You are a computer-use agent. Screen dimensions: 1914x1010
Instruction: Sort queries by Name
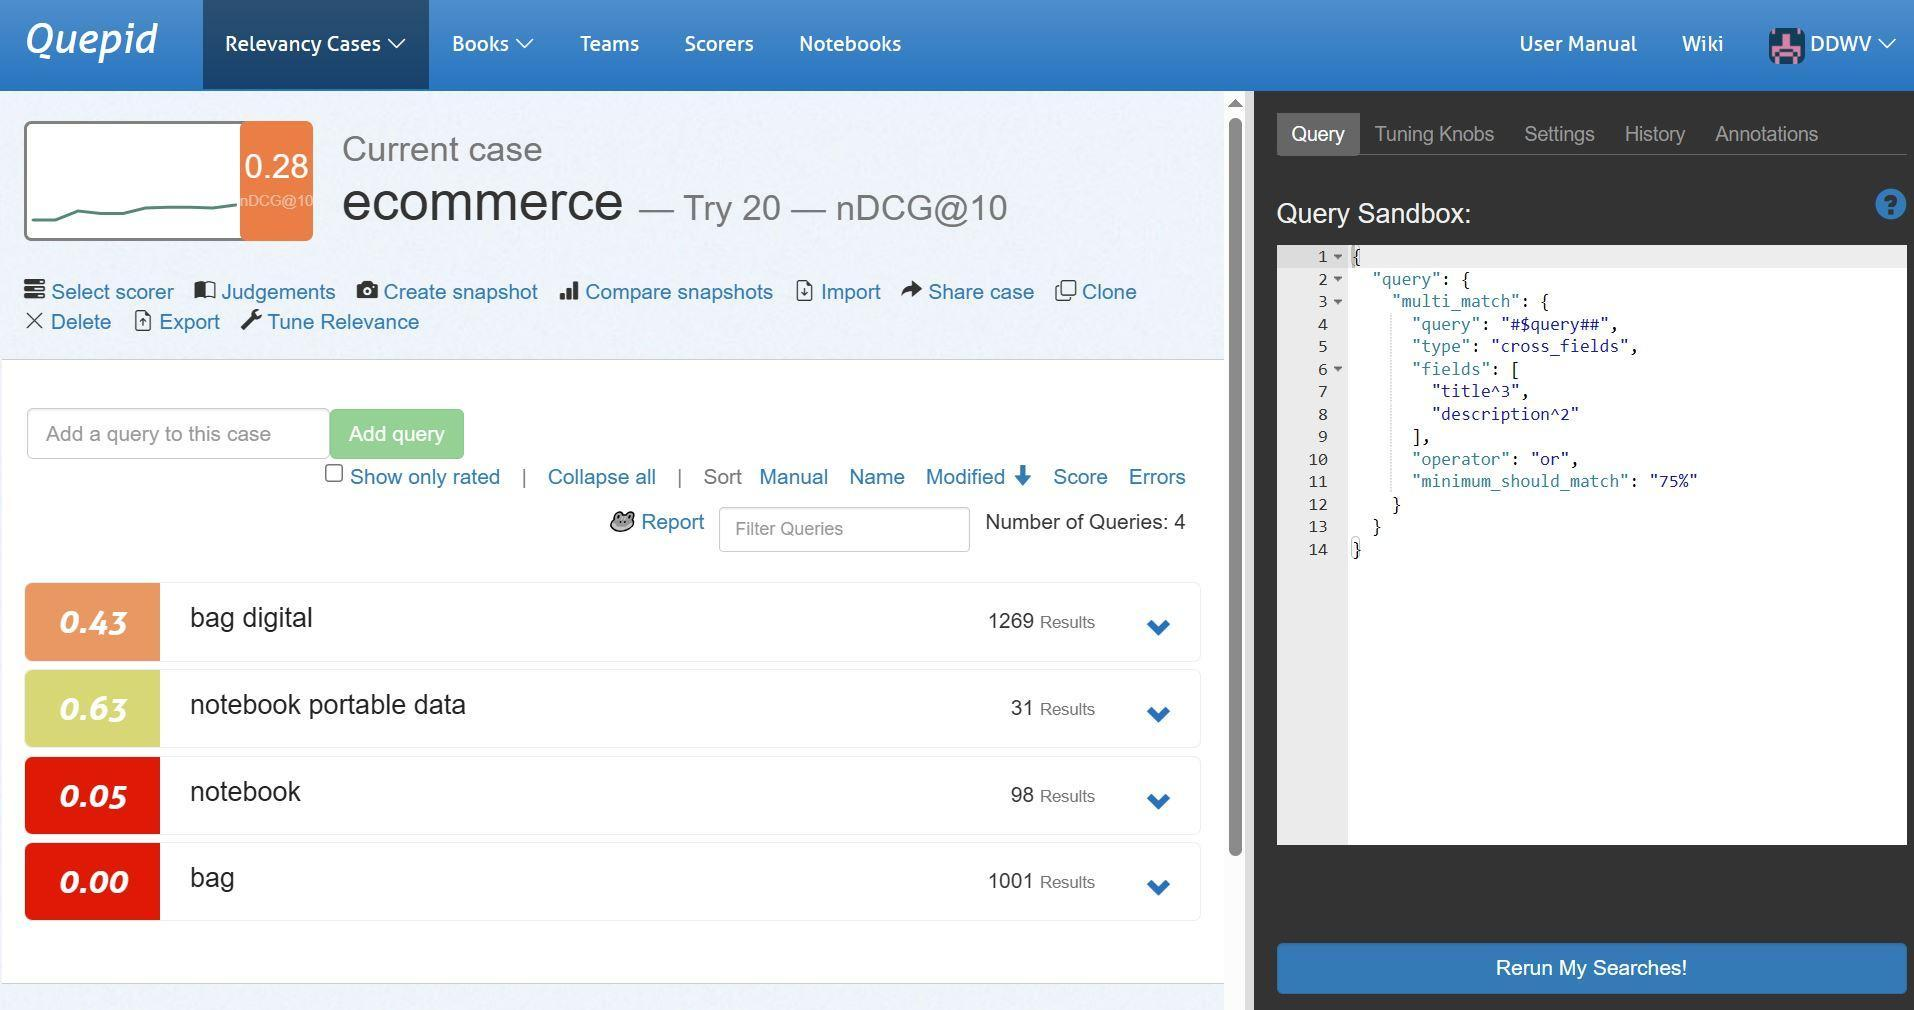click(x=877, y=477)
